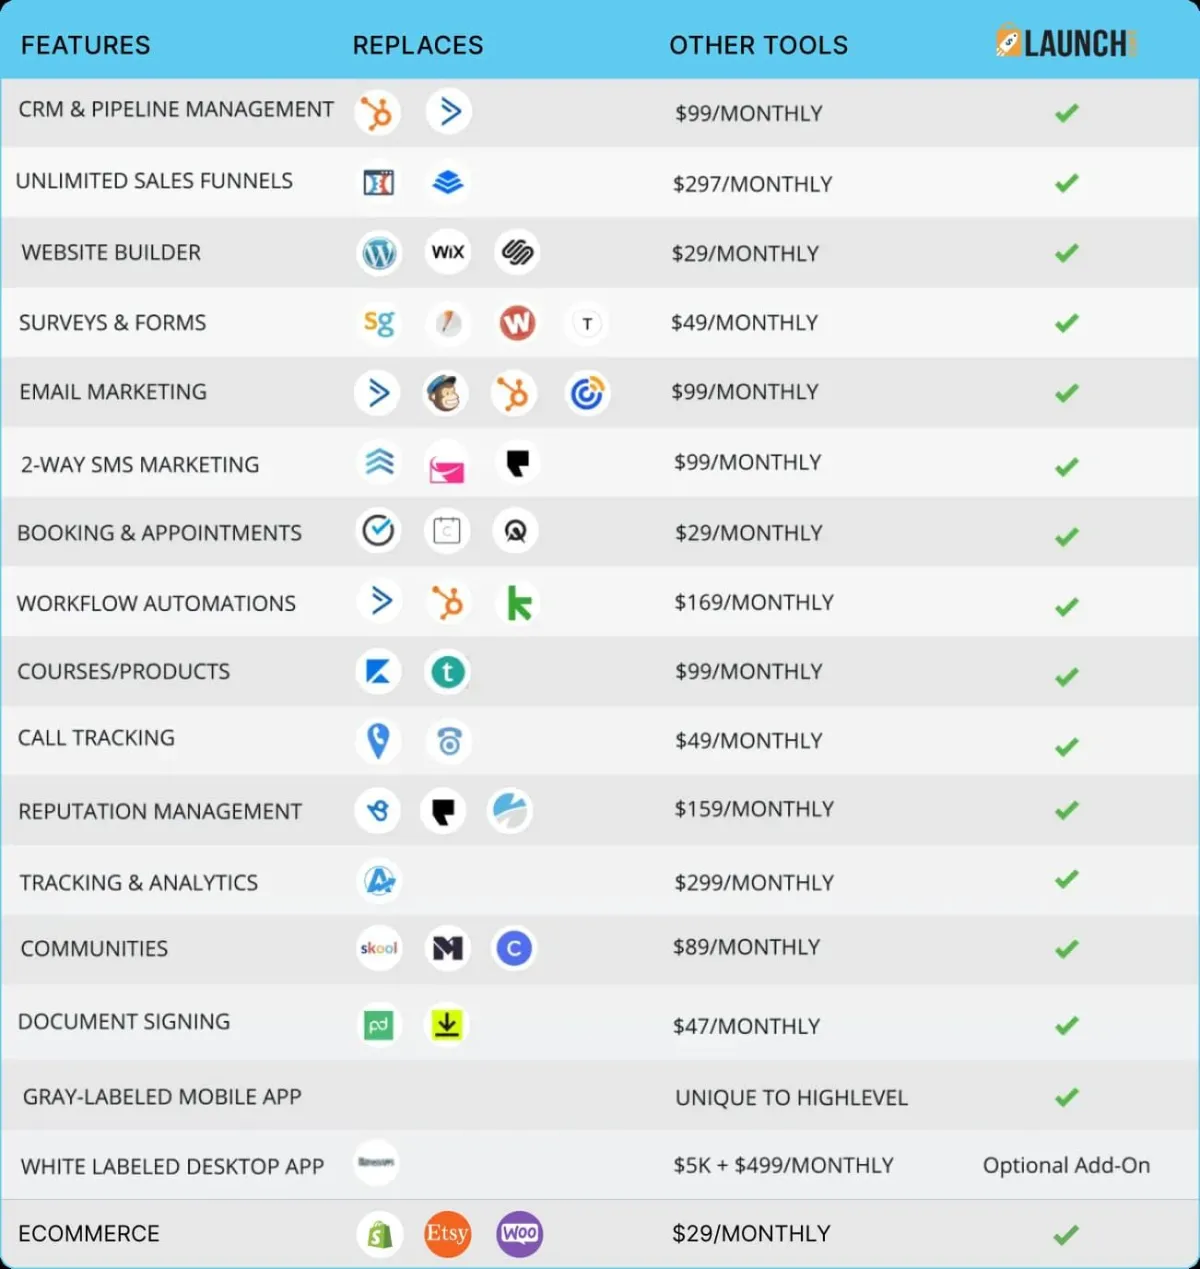Click the Kajabi icon in Courses row
Screen dimensions: 1200x1269
378,672
